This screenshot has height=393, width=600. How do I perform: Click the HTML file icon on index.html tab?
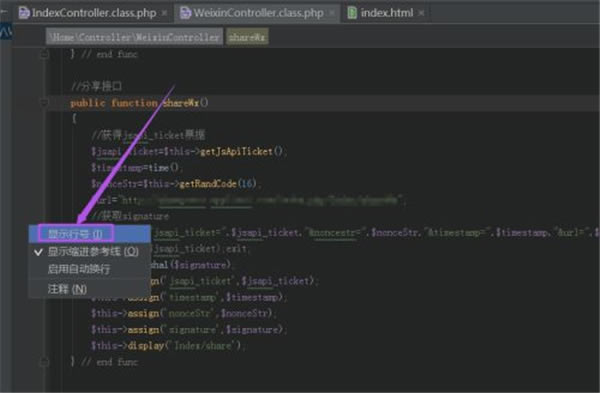[352, 13]
